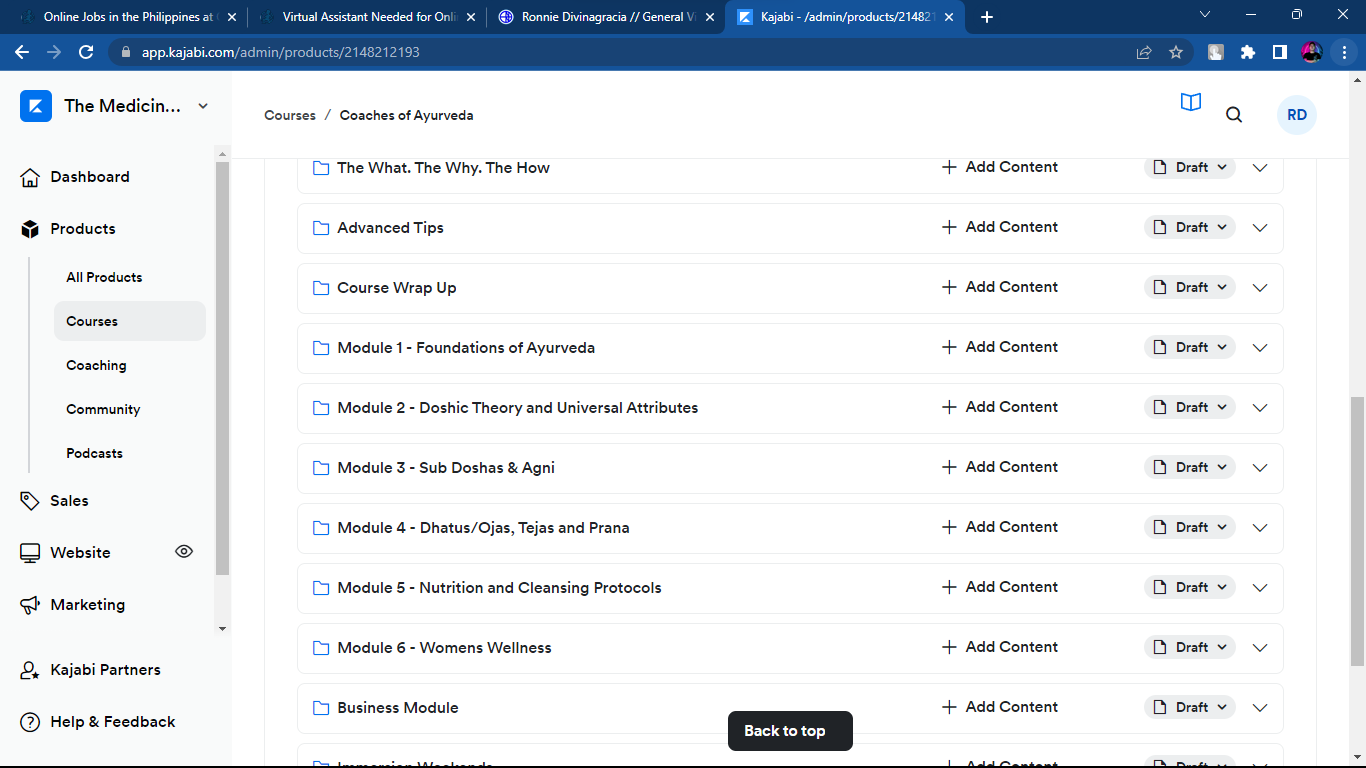Click the open book help icon

(1190, 102)
